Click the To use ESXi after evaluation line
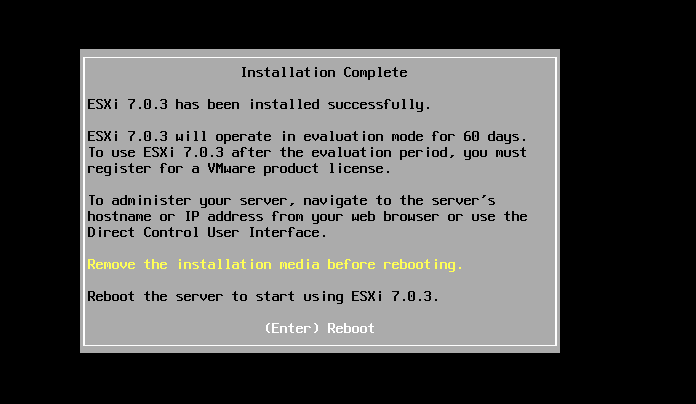696x404 pixels. click(307, 153)
